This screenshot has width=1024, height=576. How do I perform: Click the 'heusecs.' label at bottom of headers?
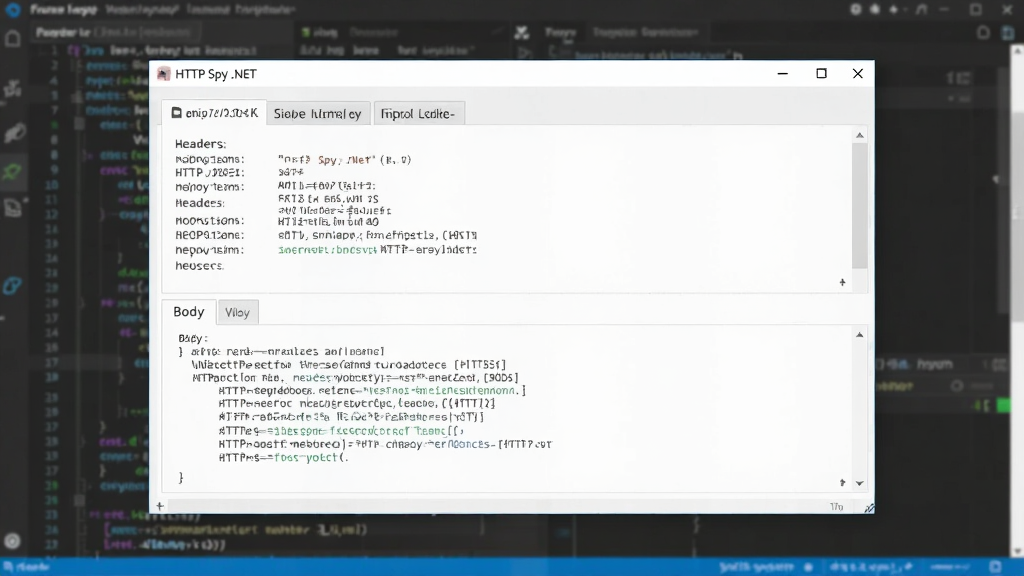pos(199,265)
